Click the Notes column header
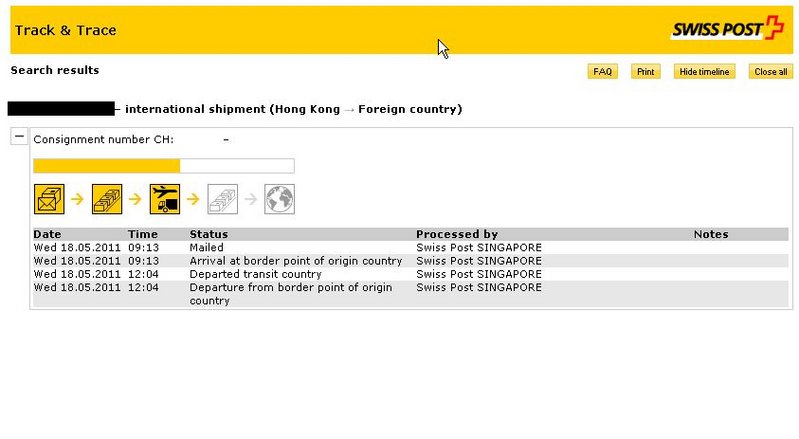Viewport: 799px width, 439px height. click(711, 234)
